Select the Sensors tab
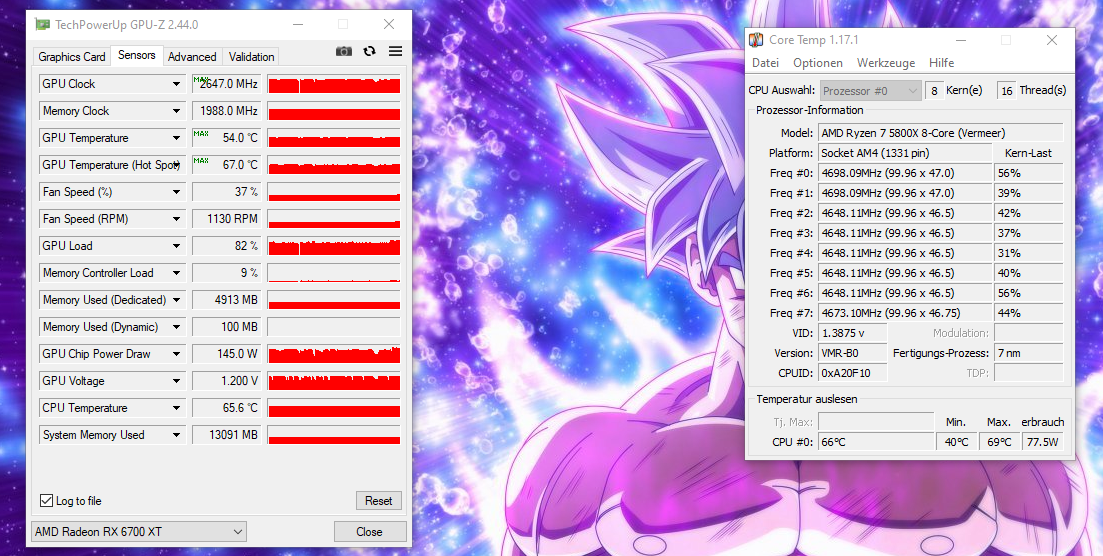The image size is (1103, 556). 136,55
